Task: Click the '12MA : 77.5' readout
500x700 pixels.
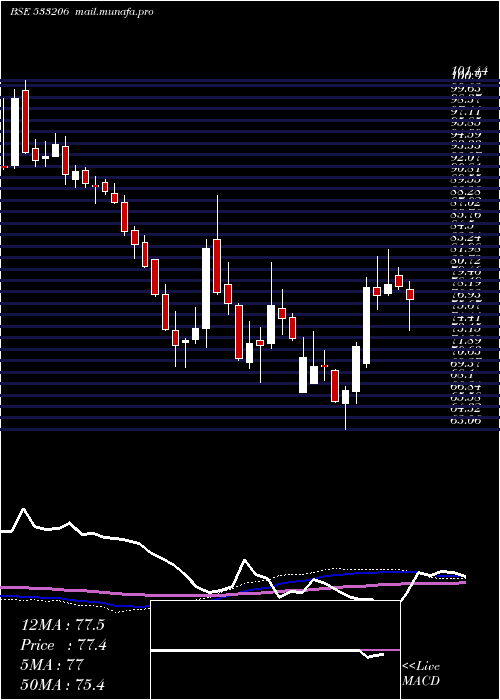Action: pos(63,625)
